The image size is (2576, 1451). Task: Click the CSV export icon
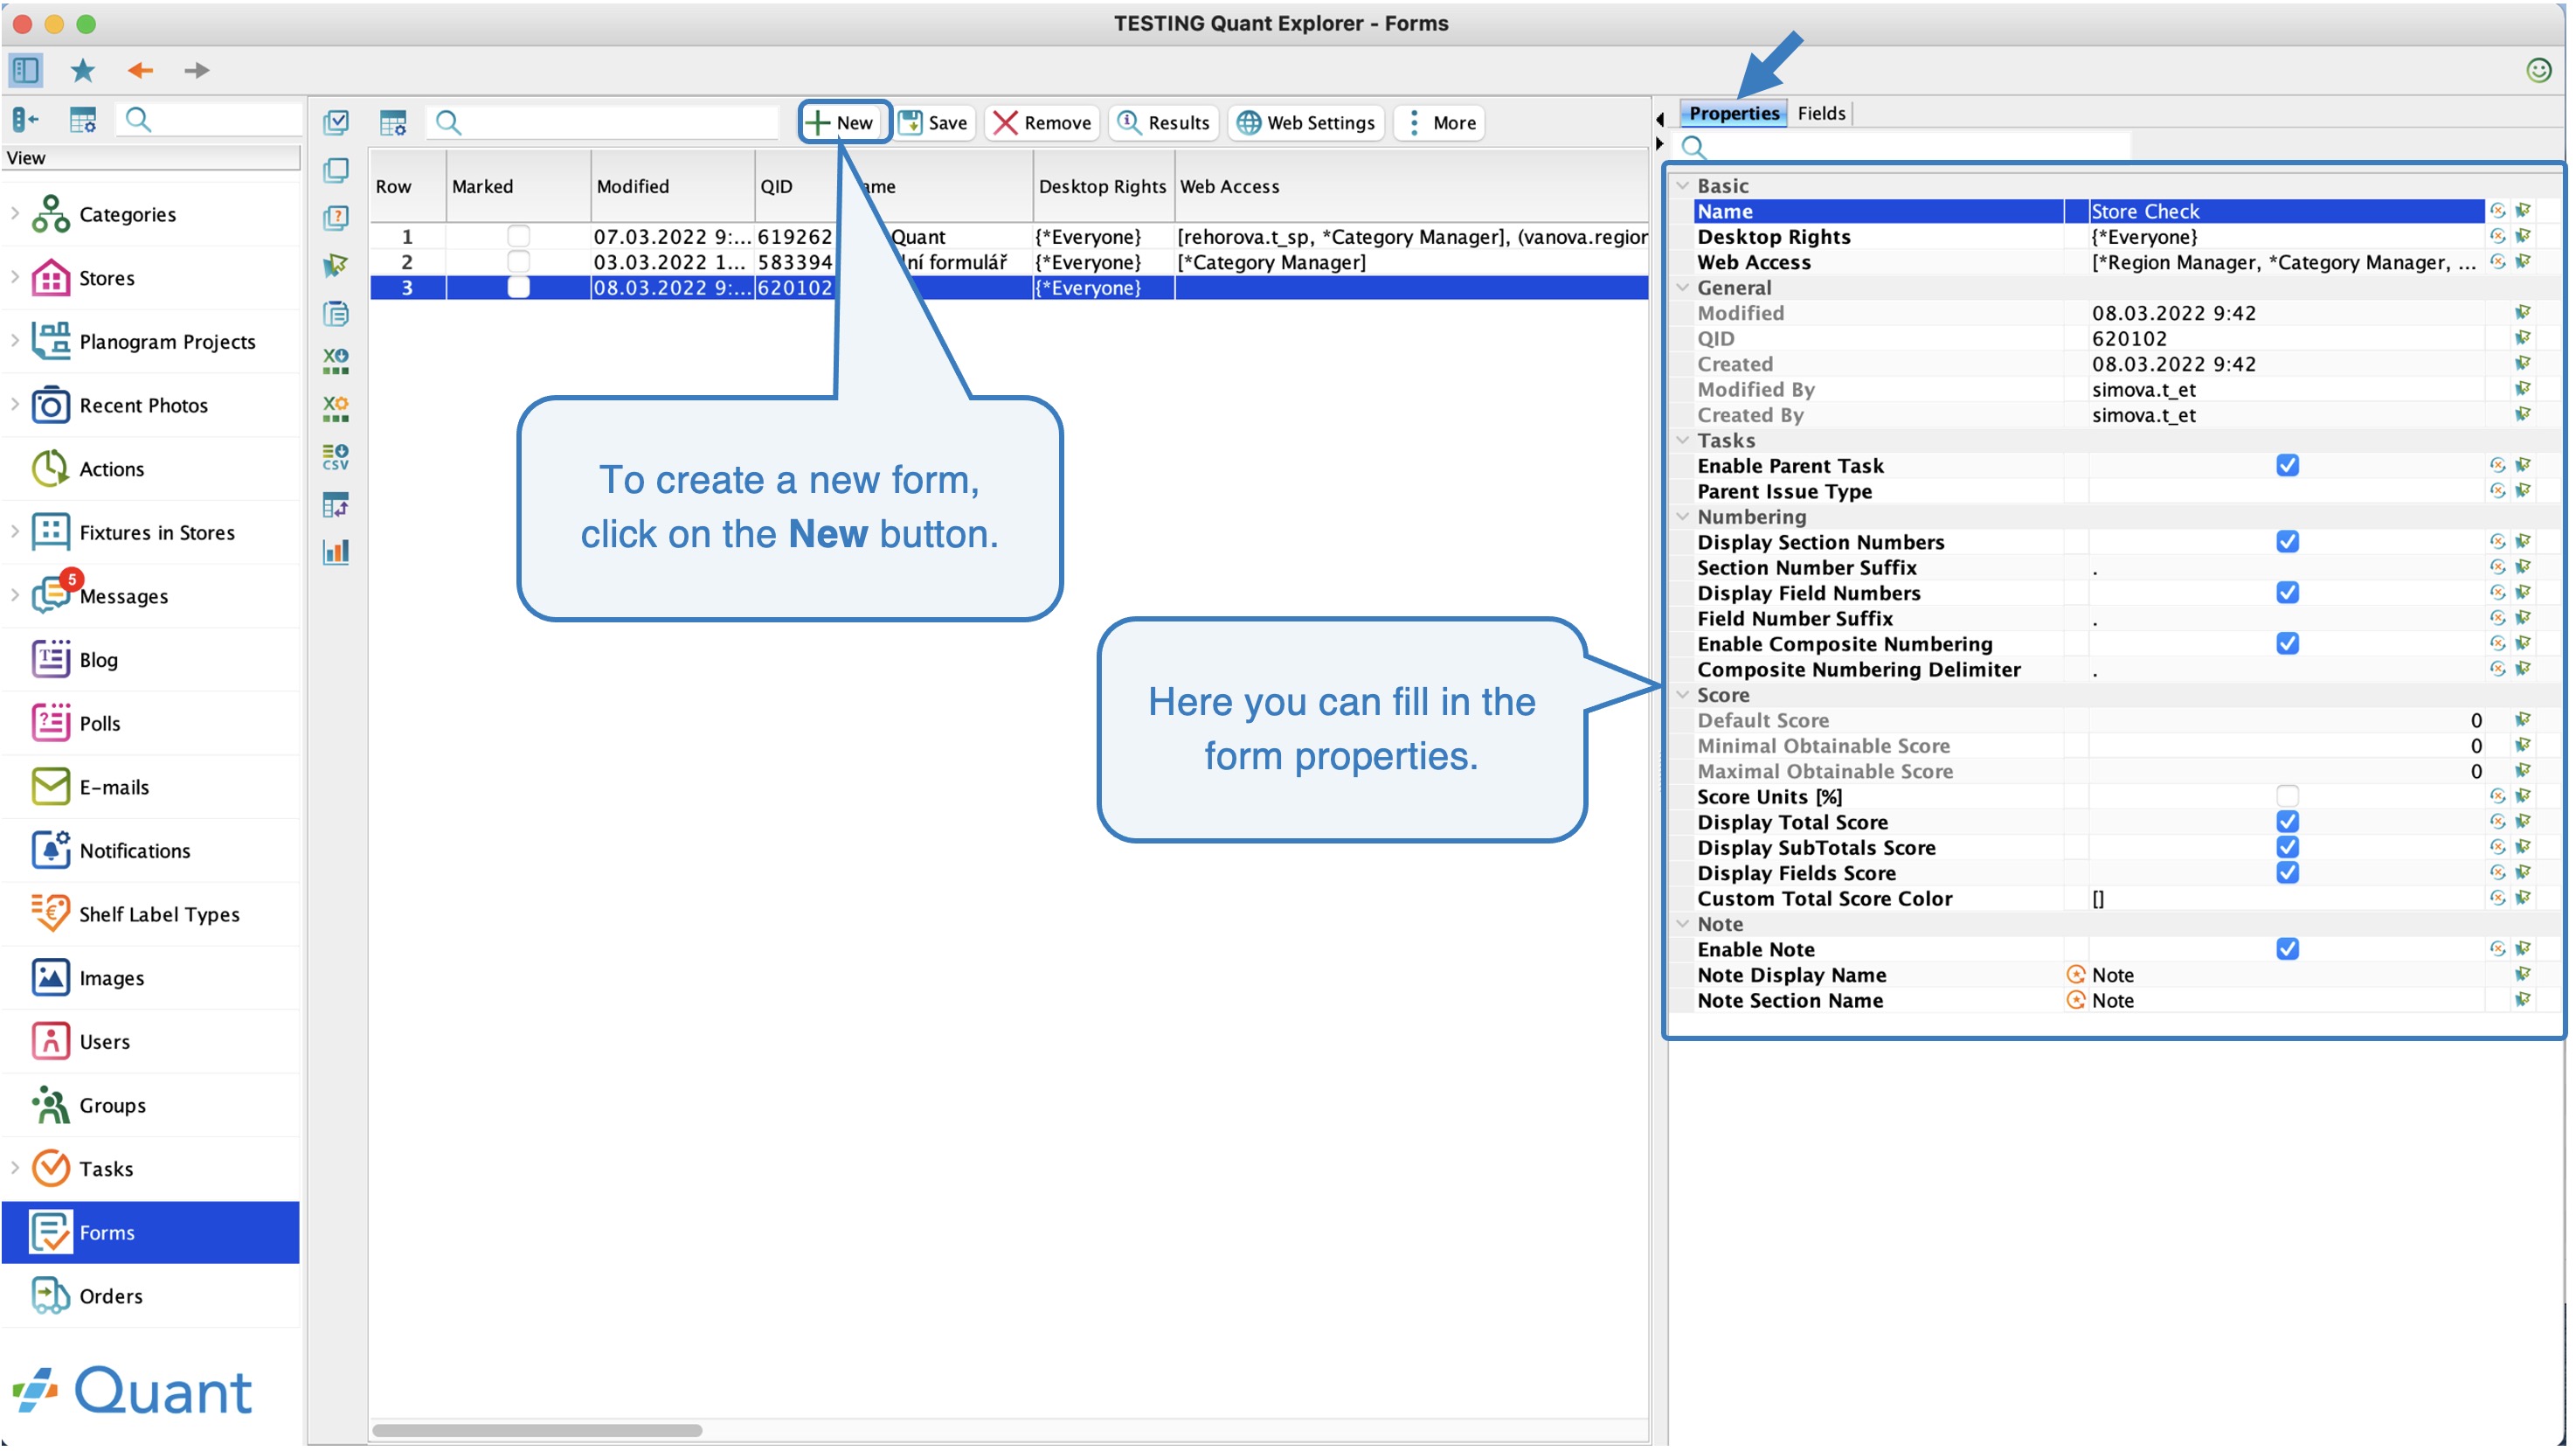coord(336,457)
